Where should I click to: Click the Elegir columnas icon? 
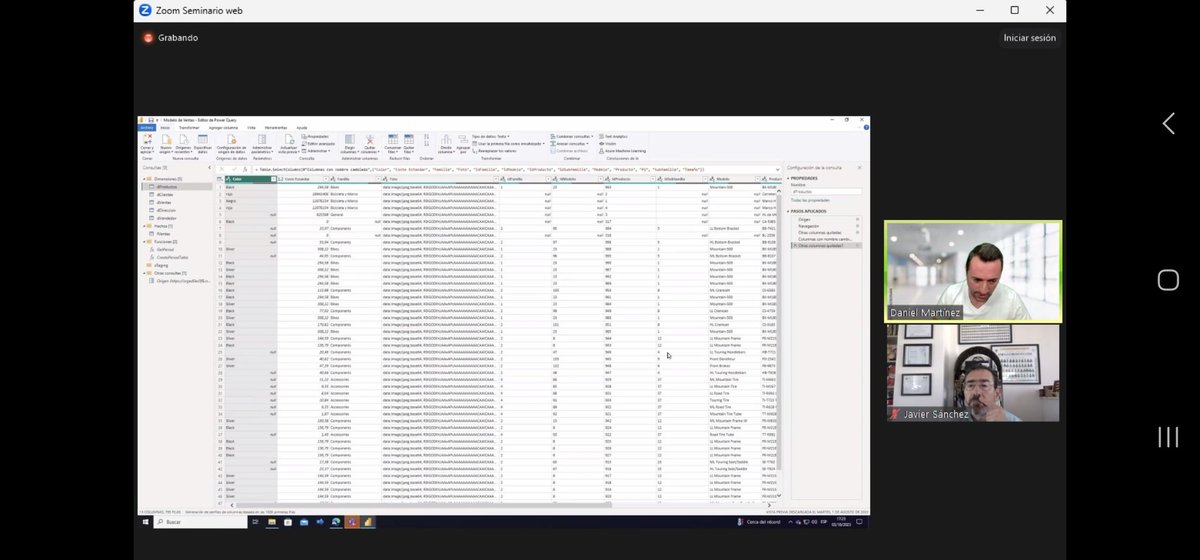pos(349,140)
